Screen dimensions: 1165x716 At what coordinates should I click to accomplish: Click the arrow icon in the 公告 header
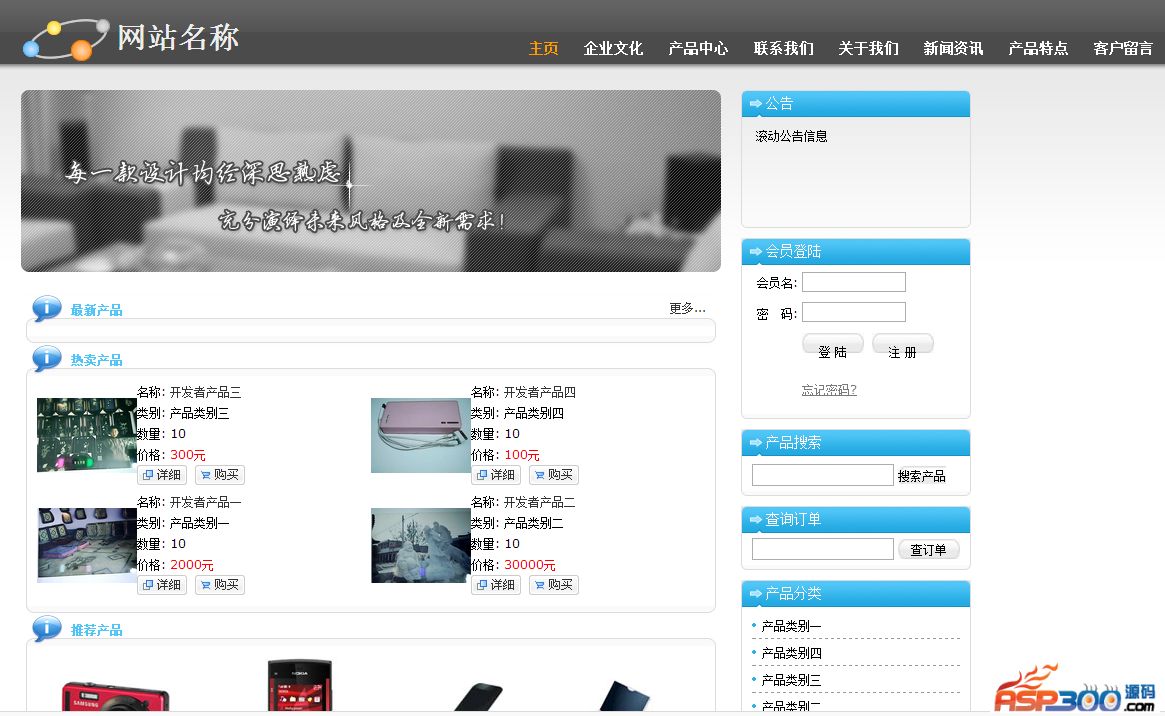[x=756, y=104]
